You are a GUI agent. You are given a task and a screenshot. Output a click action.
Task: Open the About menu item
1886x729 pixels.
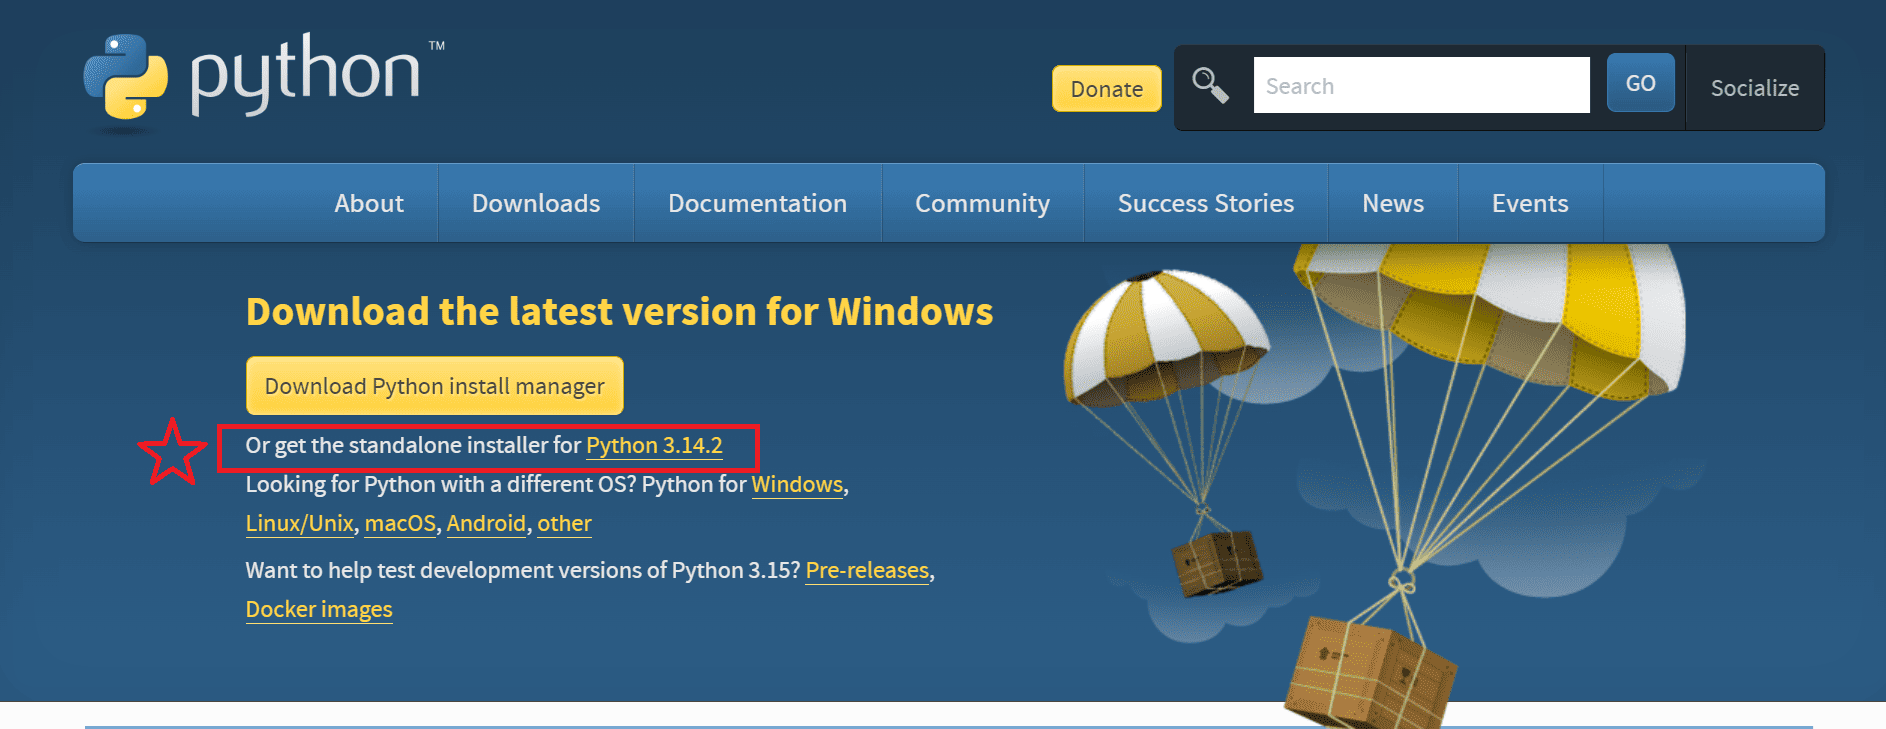369,203
